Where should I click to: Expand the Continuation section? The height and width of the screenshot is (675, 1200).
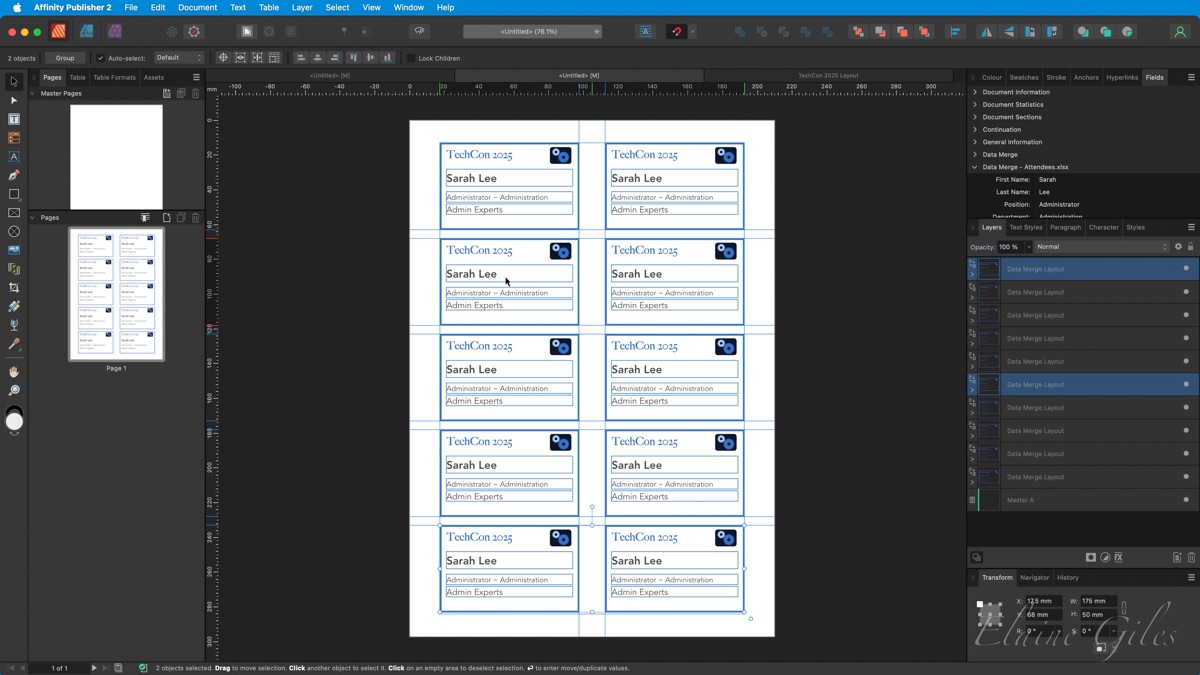tap(975, 129)
